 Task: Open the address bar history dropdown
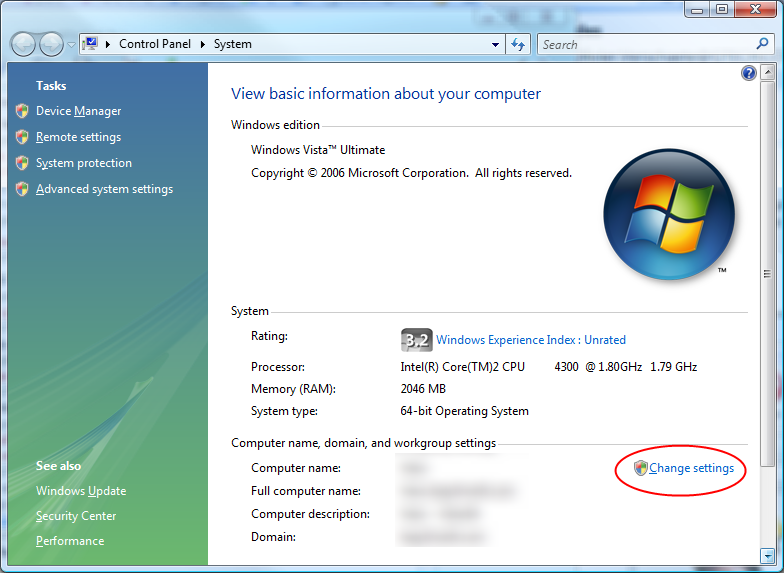pos(495,44)
